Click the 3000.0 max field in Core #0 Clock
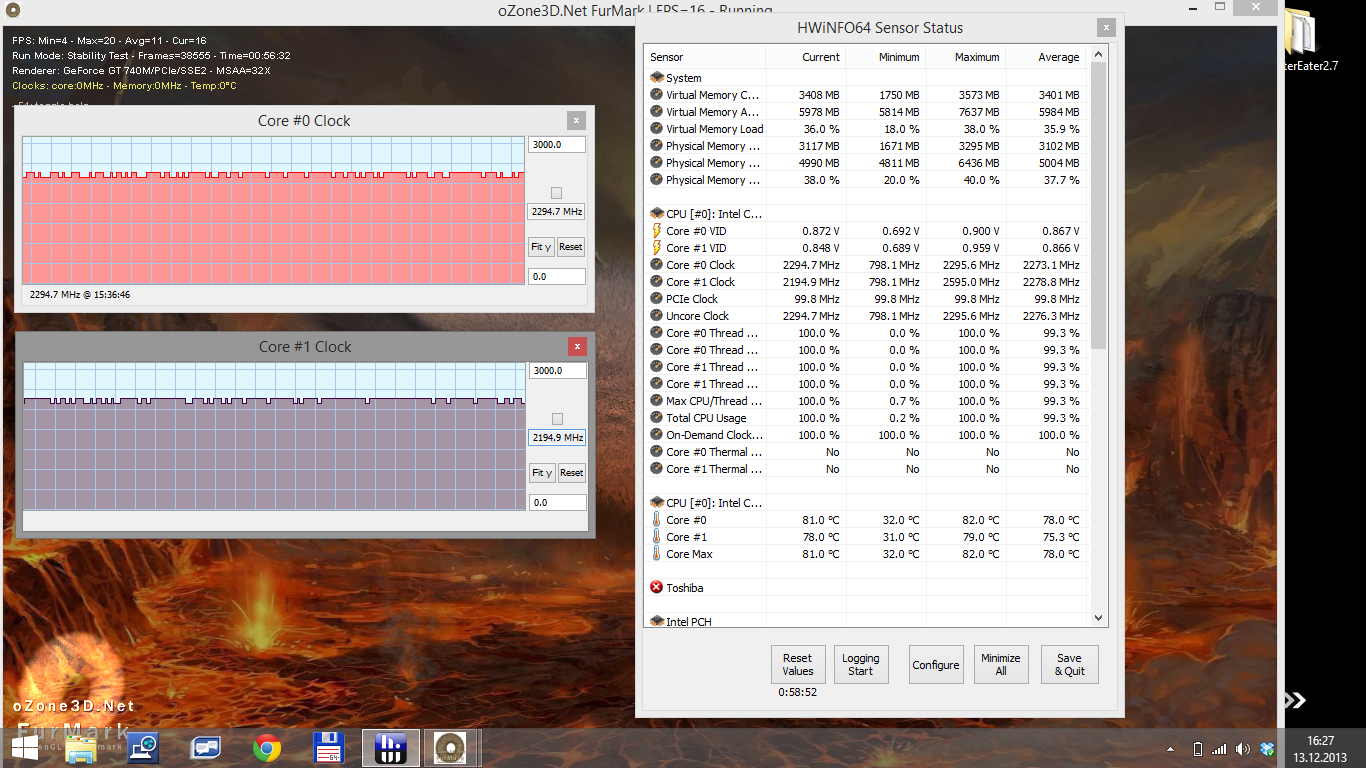This screenshot has width=1366, height=768. pyautogui.click(x=556, y=145)
